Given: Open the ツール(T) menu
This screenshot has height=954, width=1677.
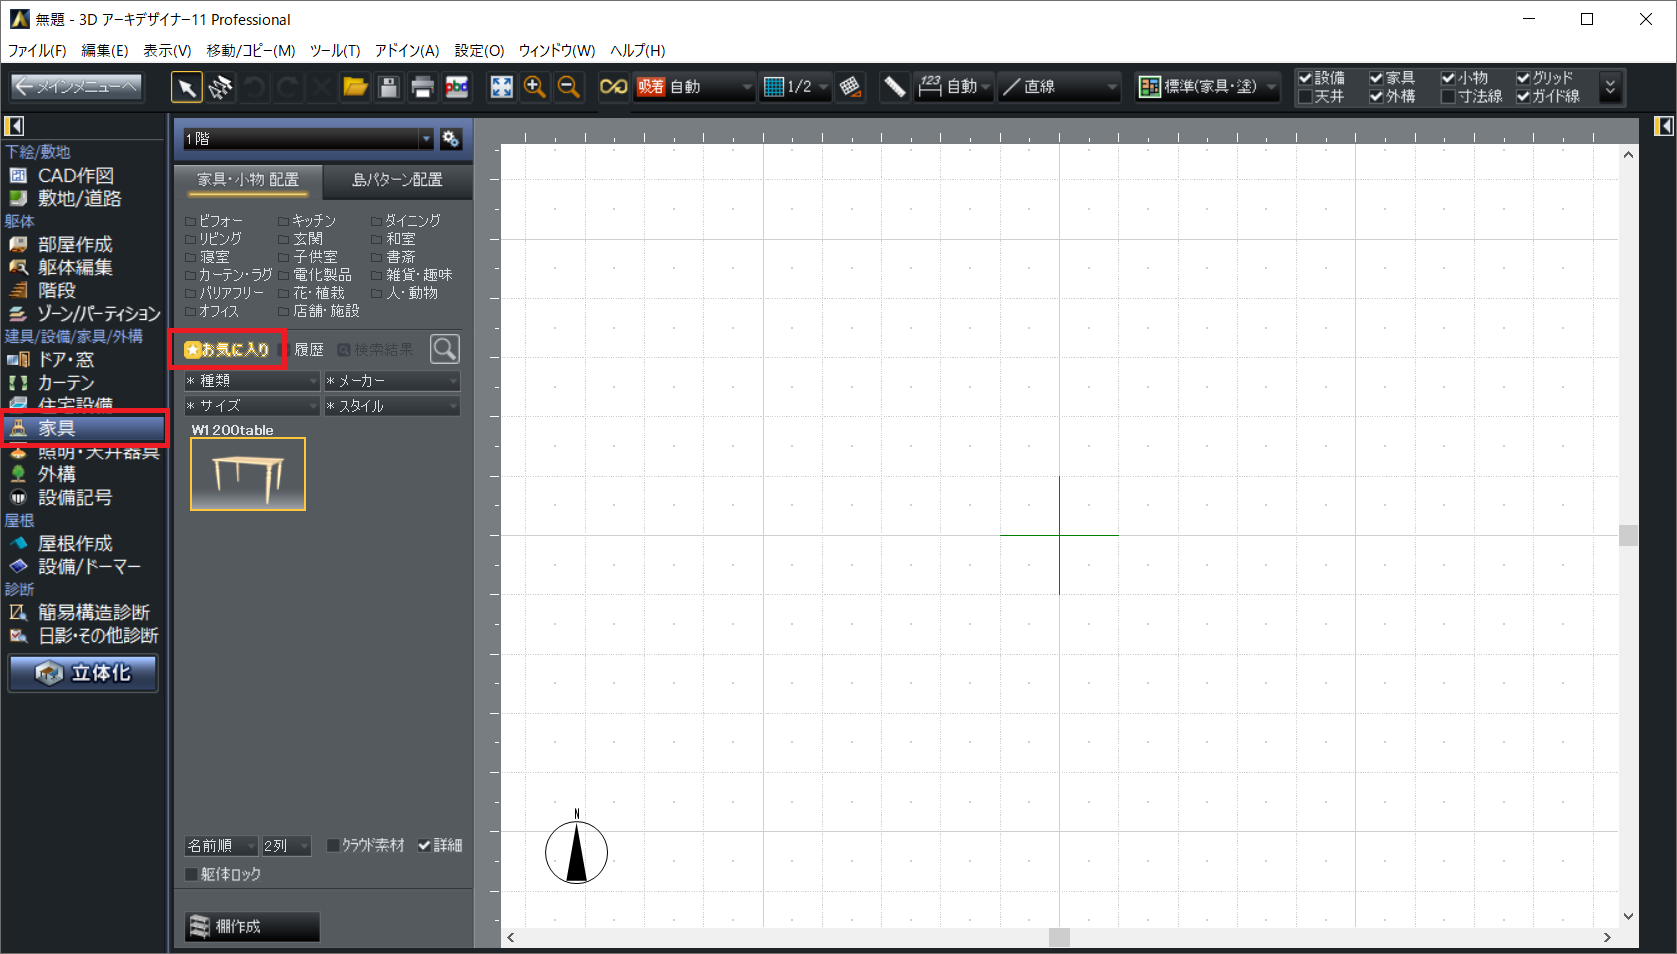Looking at the screenshot, I should [334, 50].
